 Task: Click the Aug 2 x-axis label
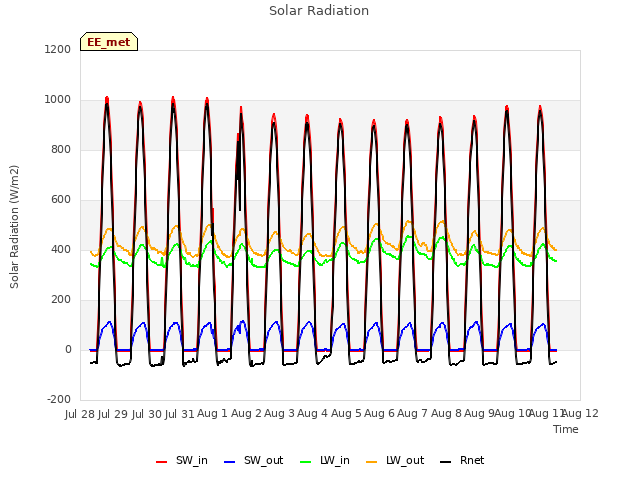pyautogui.click(x=246, y=414)
